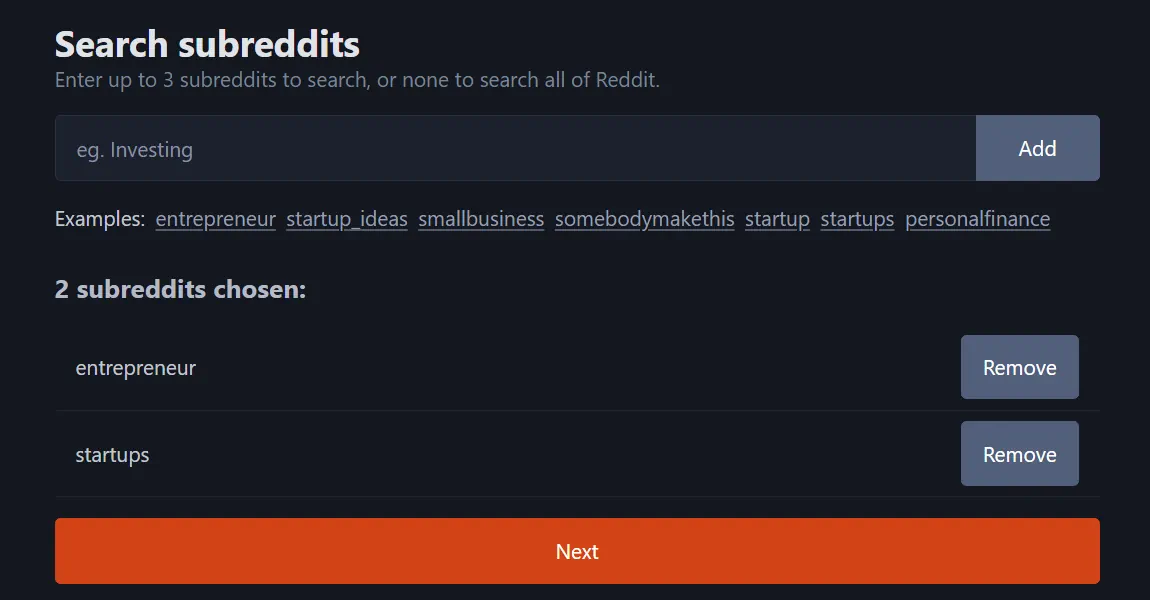This screenshot has width=1150, height=600.
Task: Focus the box showing 'eg. Investing' placeholder
Action: [515, 149]
